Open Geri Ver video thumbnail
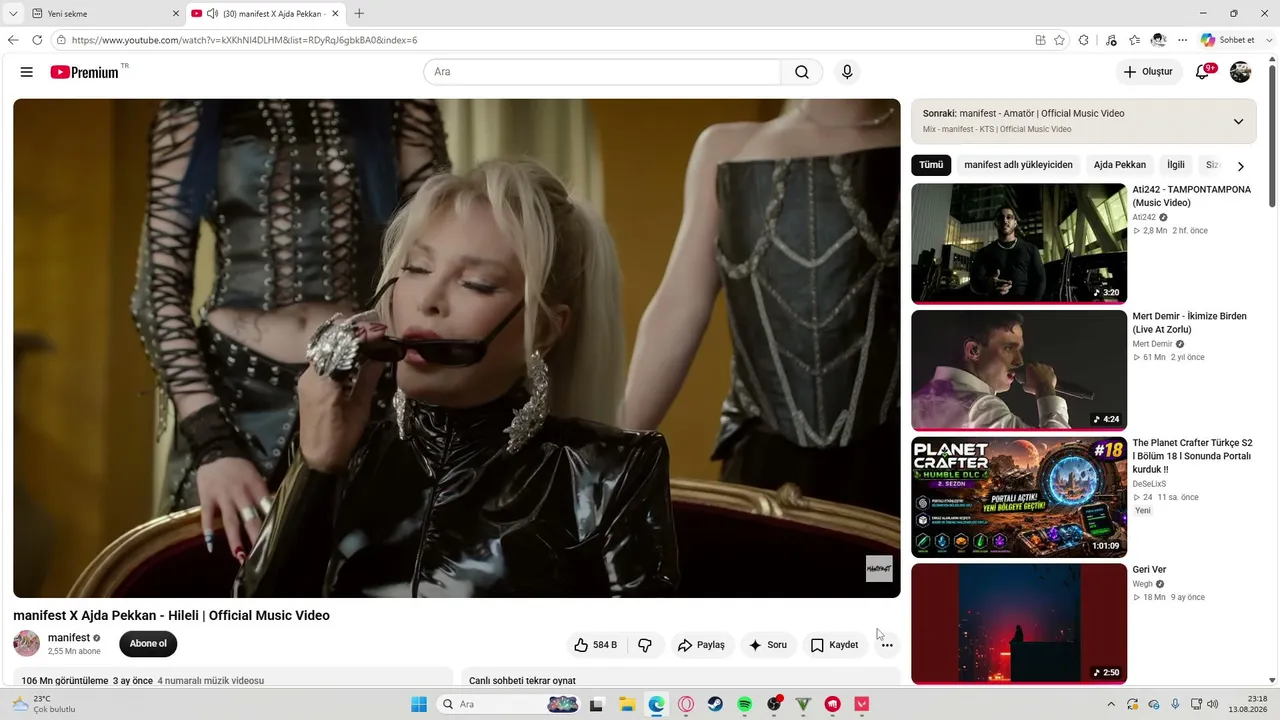 1019,624
